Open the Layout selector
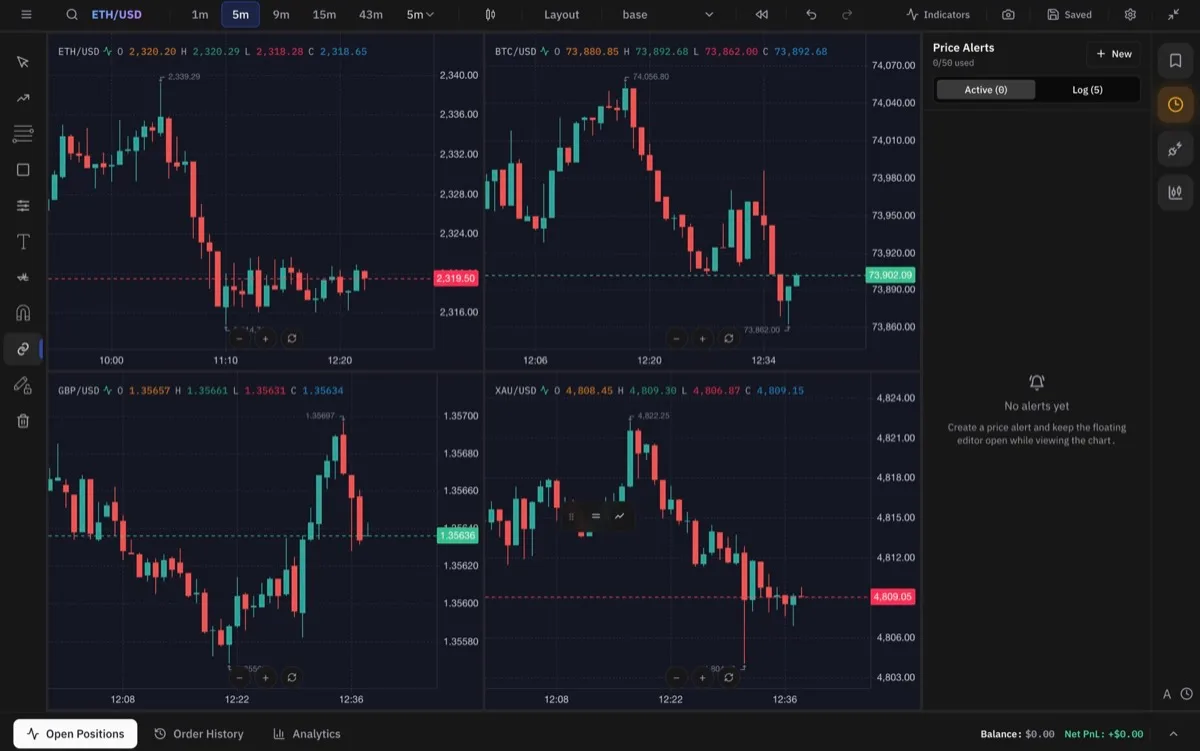 click(x=561, y=15)
